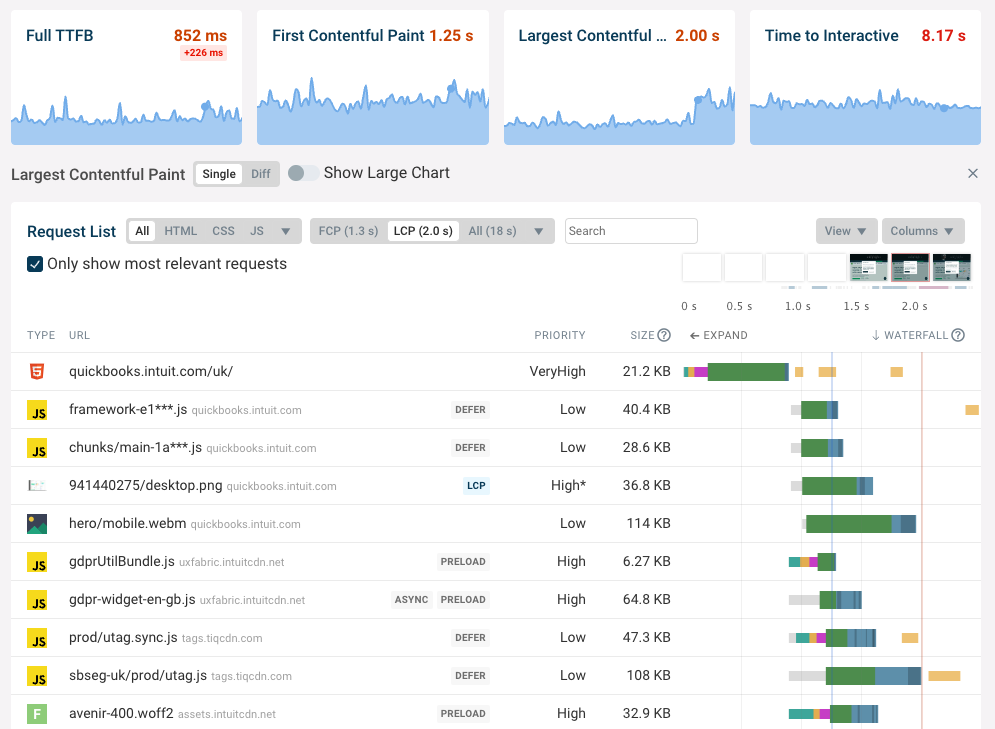This screenshot has height=729, width=995.
Task: Show All (18 s) requests
Action: [492, 231]
